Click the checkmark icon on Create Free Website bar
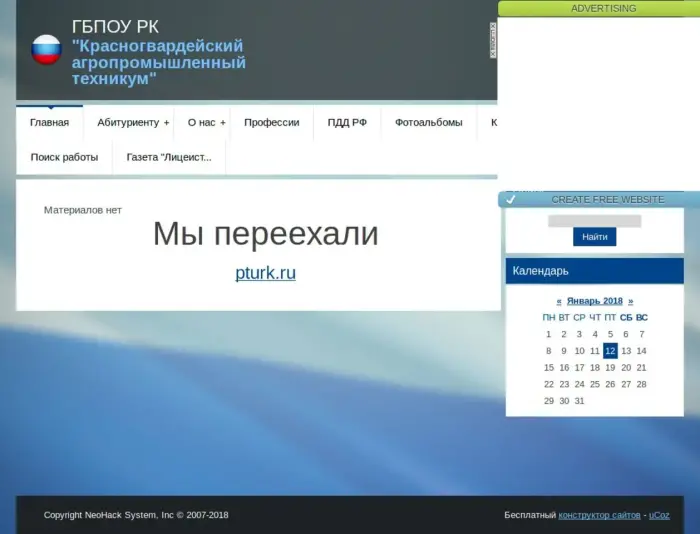700x534 pixels. (510, 199)
